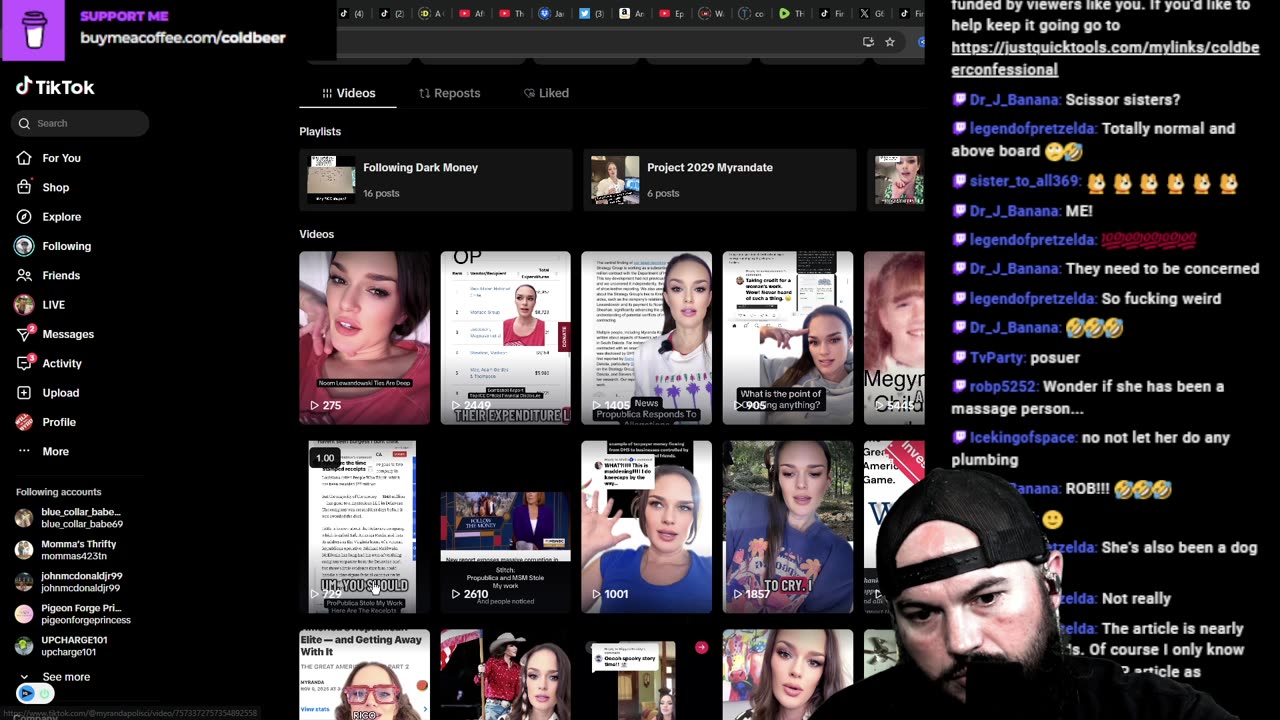This screenshot has width=1280, height=720.
Task: Switch to the Videos tab
Action: pyautogui.click(x=348, y=93)
